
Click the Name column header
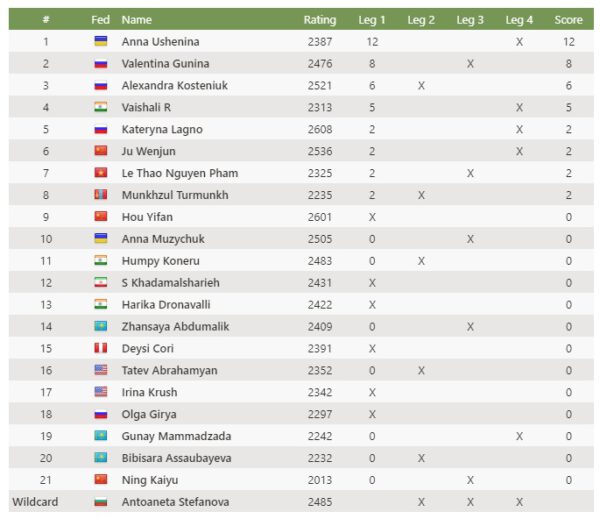coord(137,19)
